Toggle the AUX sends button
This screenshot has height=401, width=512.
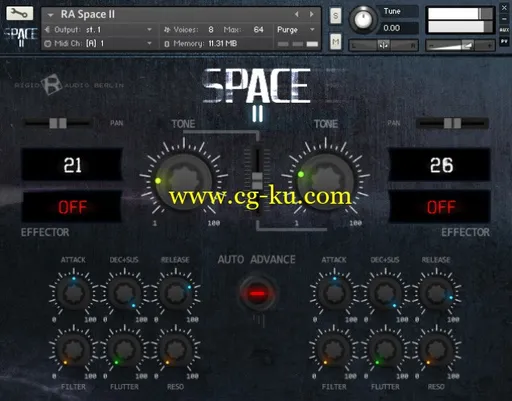point(504,30)
